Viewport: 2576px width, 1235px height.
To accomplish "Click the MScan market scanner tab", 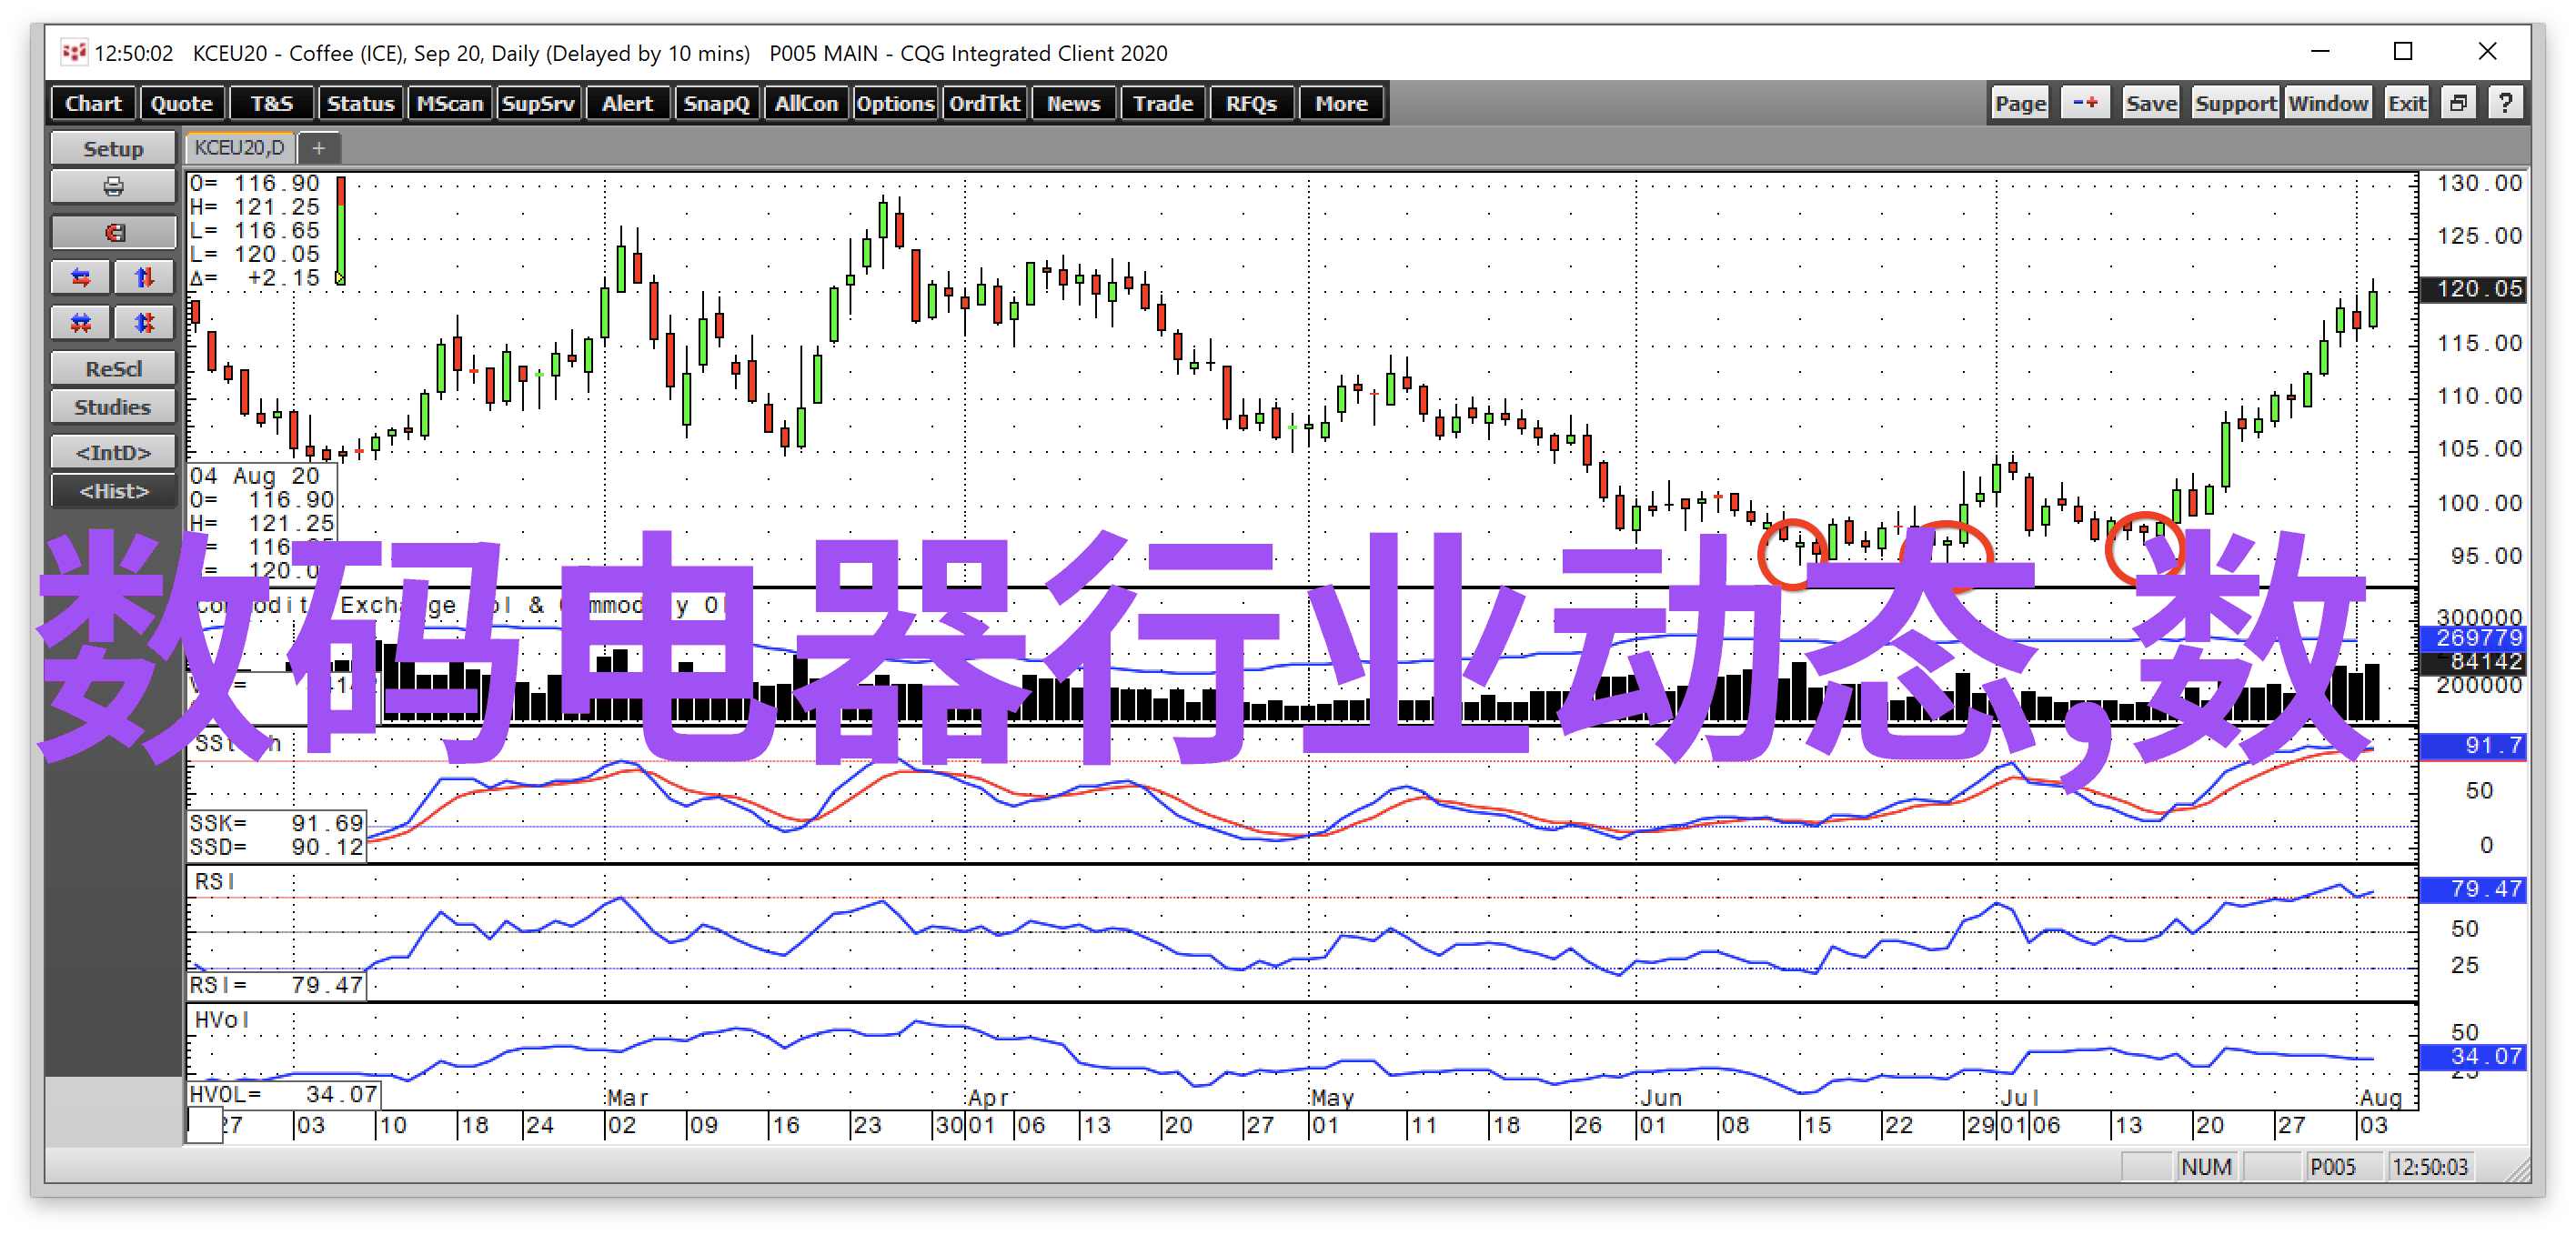I will tap(445, 104).
